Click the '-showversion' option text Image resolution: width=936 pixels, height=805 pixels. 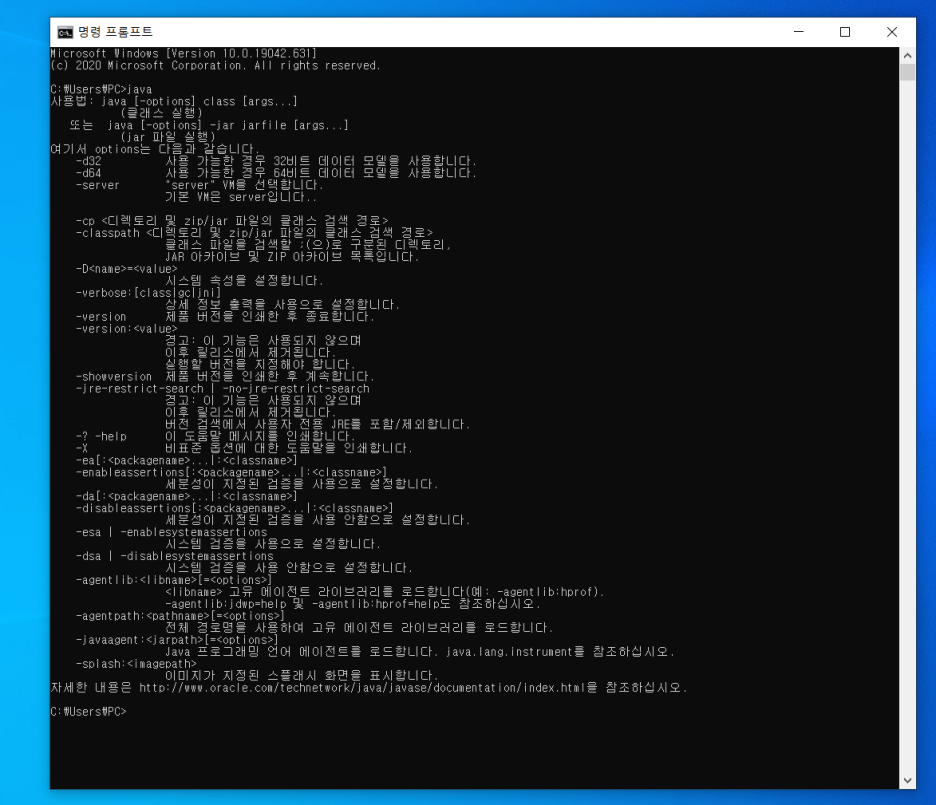click(x=114, y=377)
